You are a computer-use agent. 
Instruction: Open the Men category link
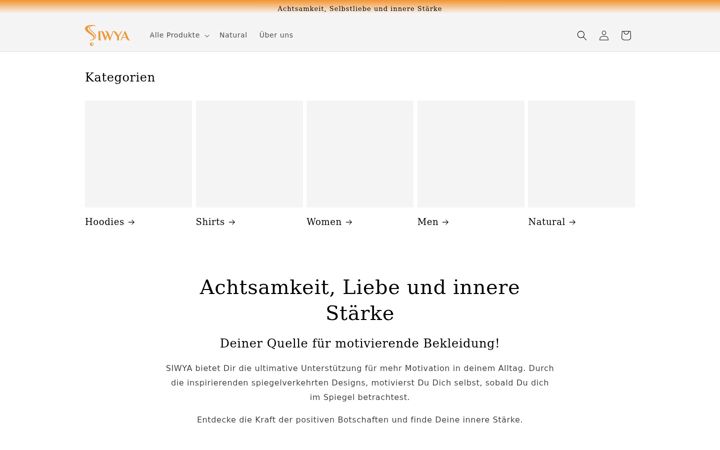pyautogui.click(x=433, y=222)
